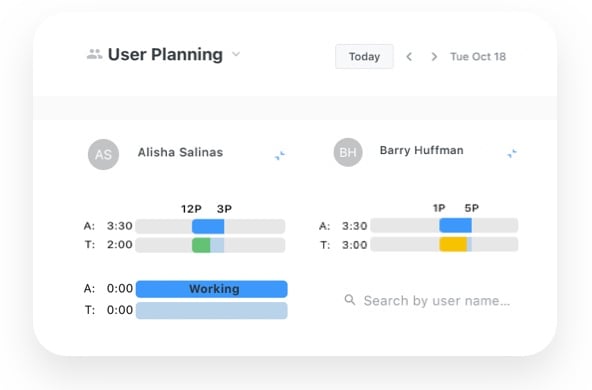
Task: Open Alisha Salinas name
Action: (x=180, y=152)
